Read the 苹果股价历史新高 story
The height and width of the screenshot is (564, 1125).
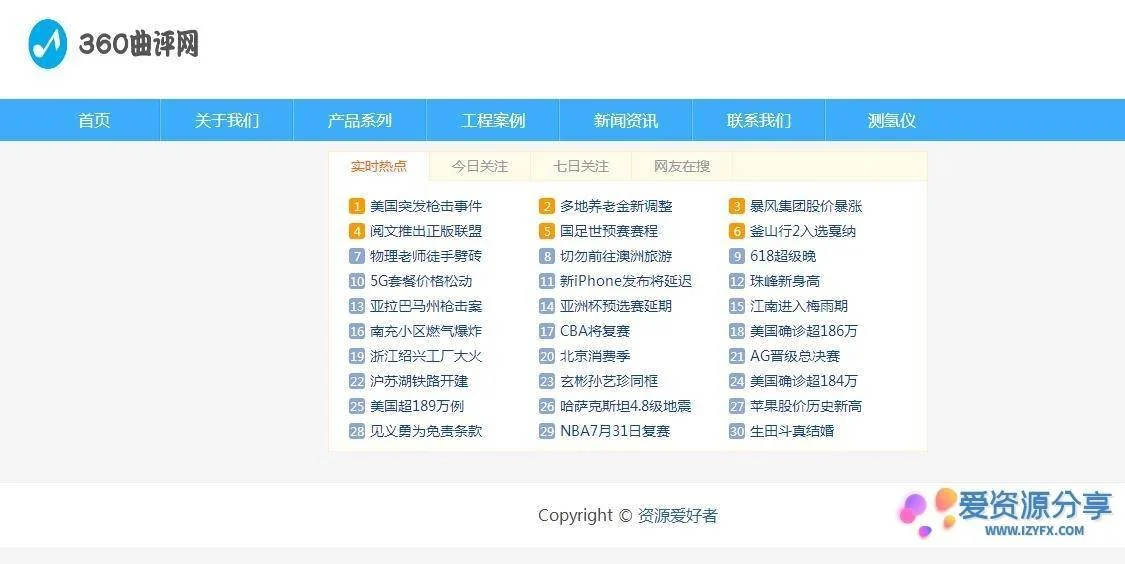click(806, 407)
